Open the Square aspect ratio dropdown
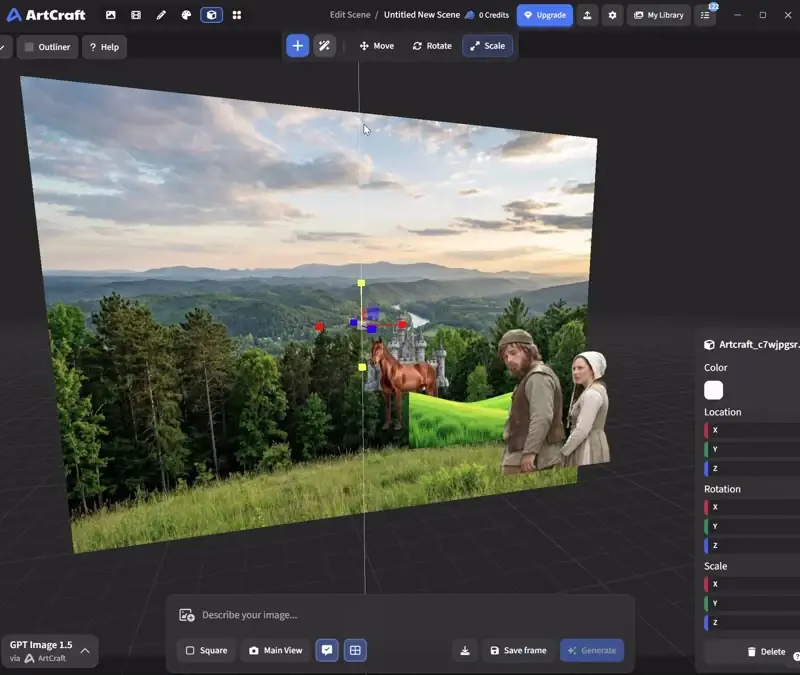Image resolution: width=800 pixels, height=675 pixels. coord(207,651)
